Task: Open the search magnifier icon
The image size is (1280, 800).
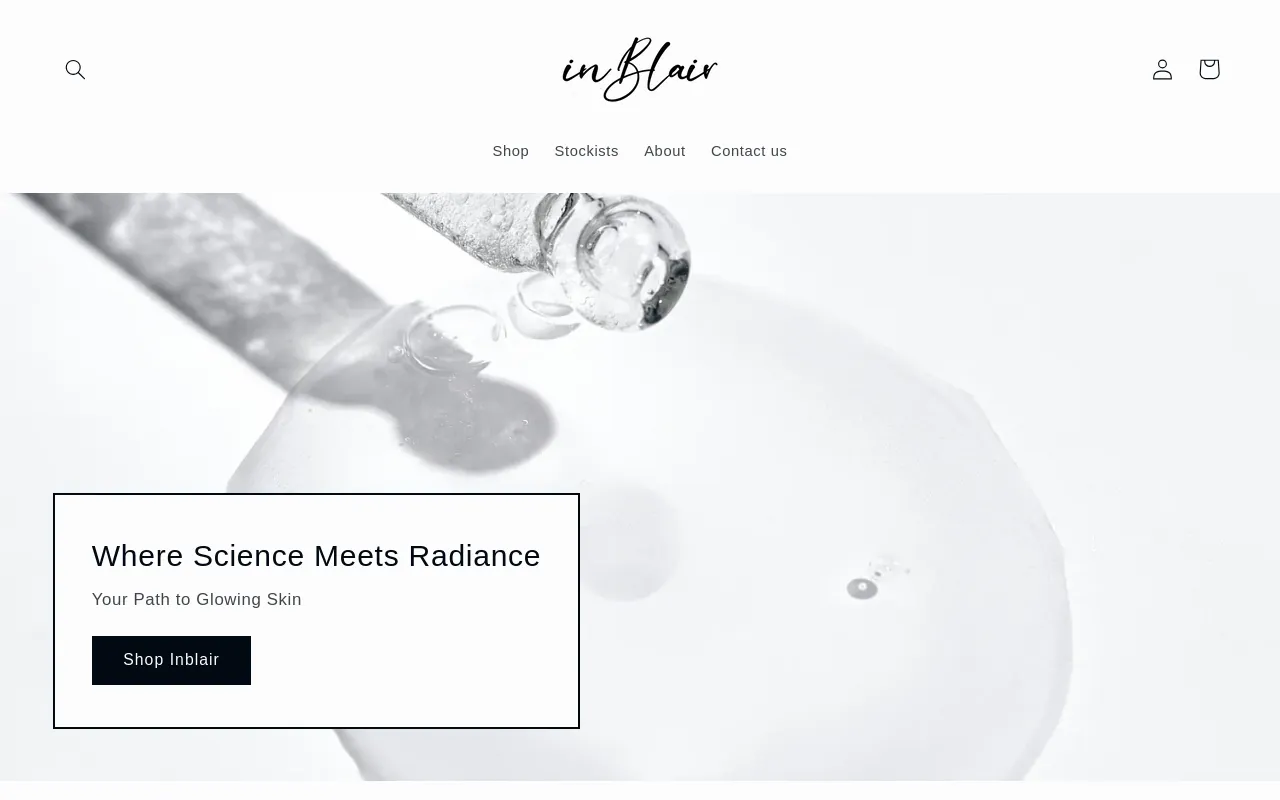Action: click(75, 69)
